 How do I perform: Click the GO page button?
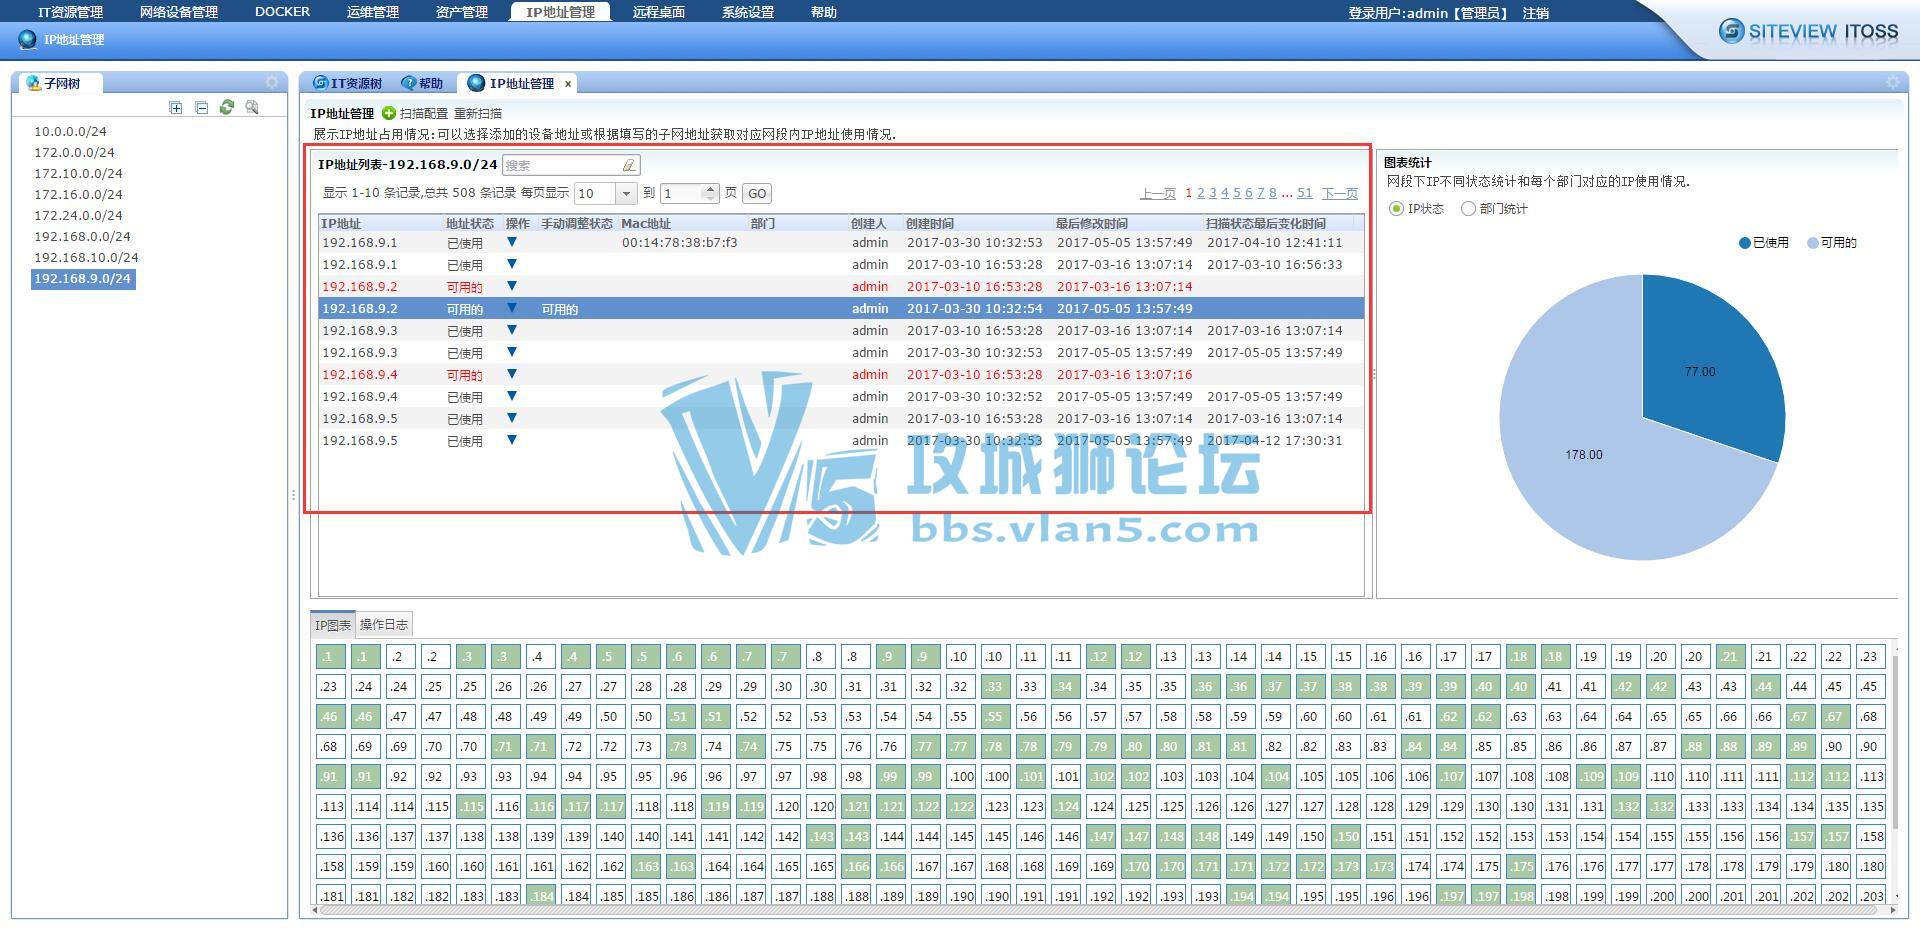tap(757, 194)
